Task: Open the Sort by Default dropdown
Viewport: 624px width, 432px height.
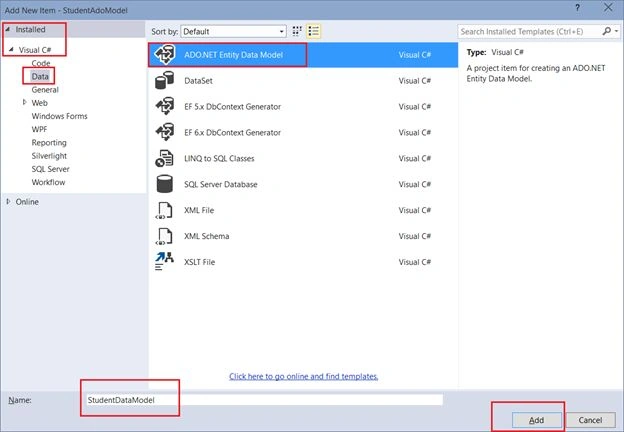Action: 234,31
